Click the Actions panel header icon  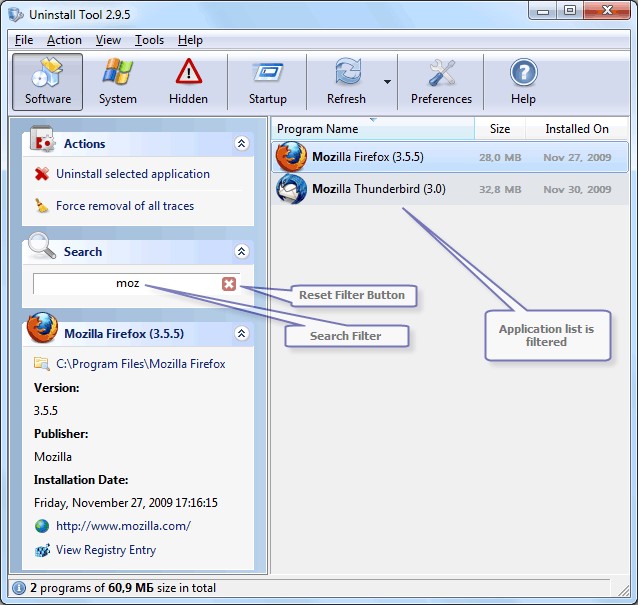coord(42,139)
